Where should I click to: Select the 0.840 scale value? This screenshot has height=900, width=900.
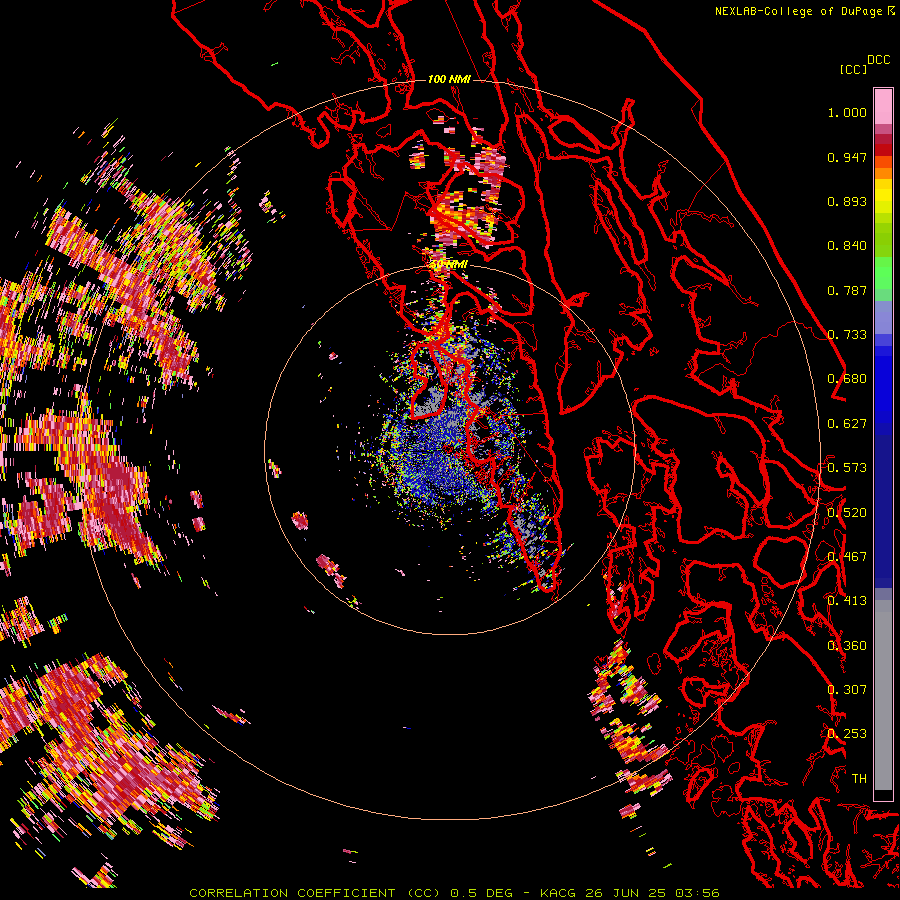(847, 246)
